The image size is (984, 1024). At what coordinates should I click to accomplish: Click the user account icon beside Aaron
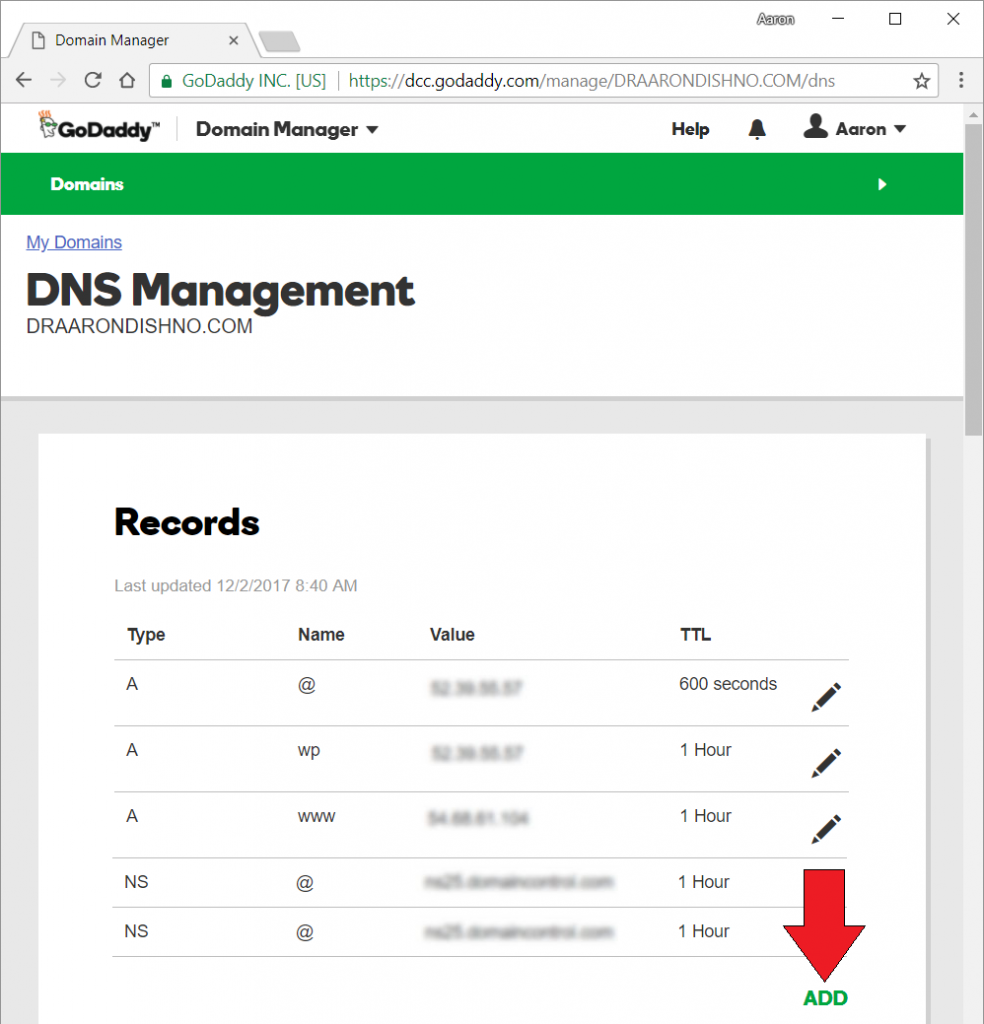tap(814, 127)
